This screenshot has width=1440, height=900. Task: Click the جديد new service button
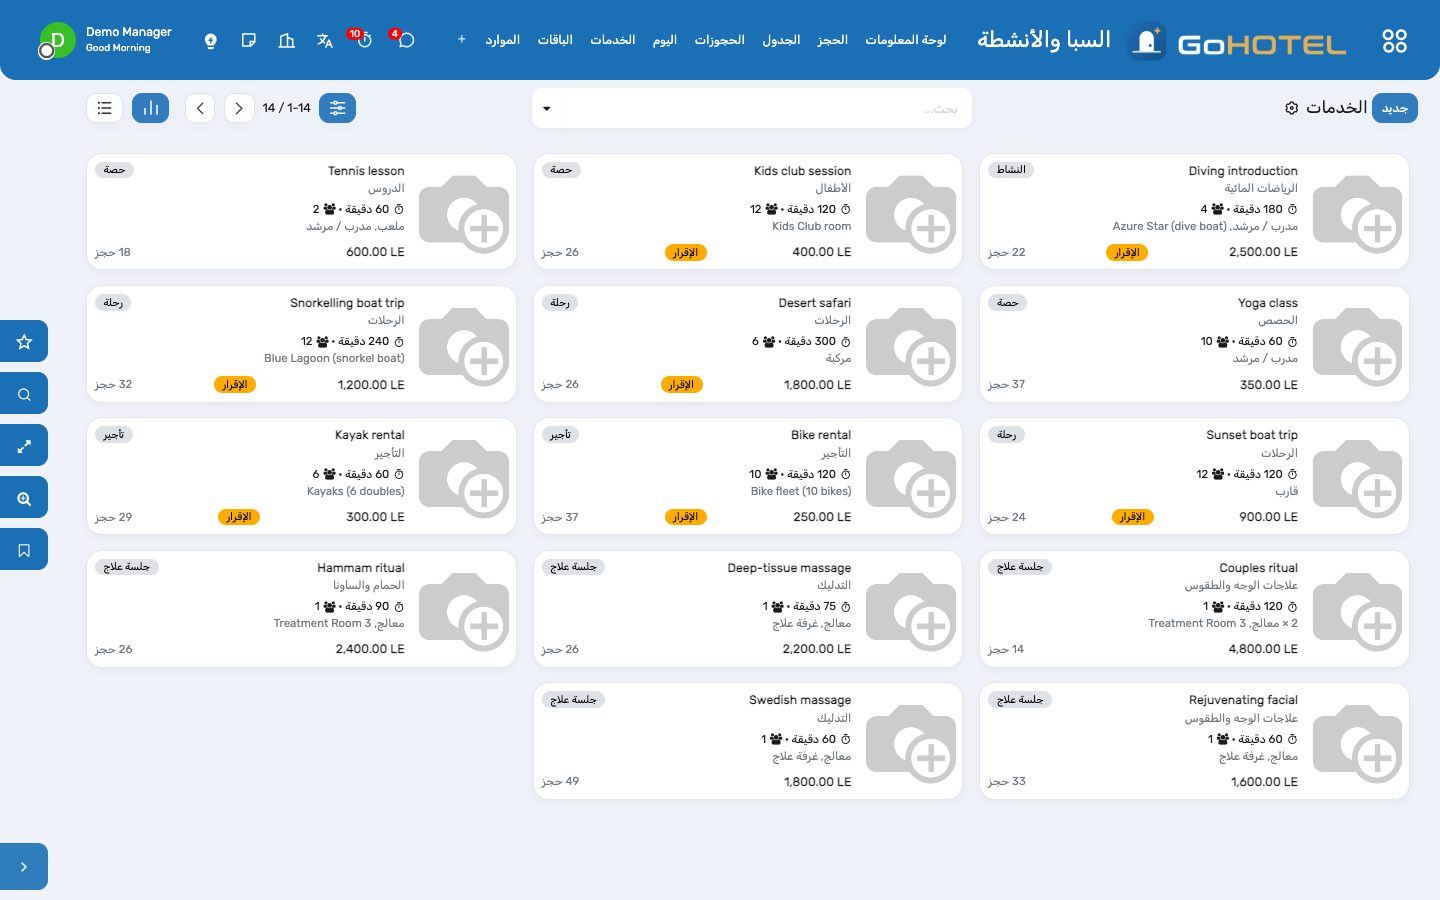click(1395, 108)
